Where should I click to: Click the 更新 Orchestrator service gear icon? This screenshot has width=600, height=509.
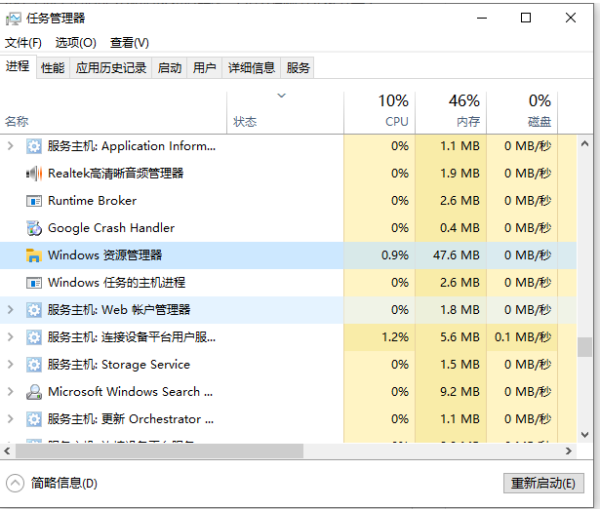[x=34, y=419]
